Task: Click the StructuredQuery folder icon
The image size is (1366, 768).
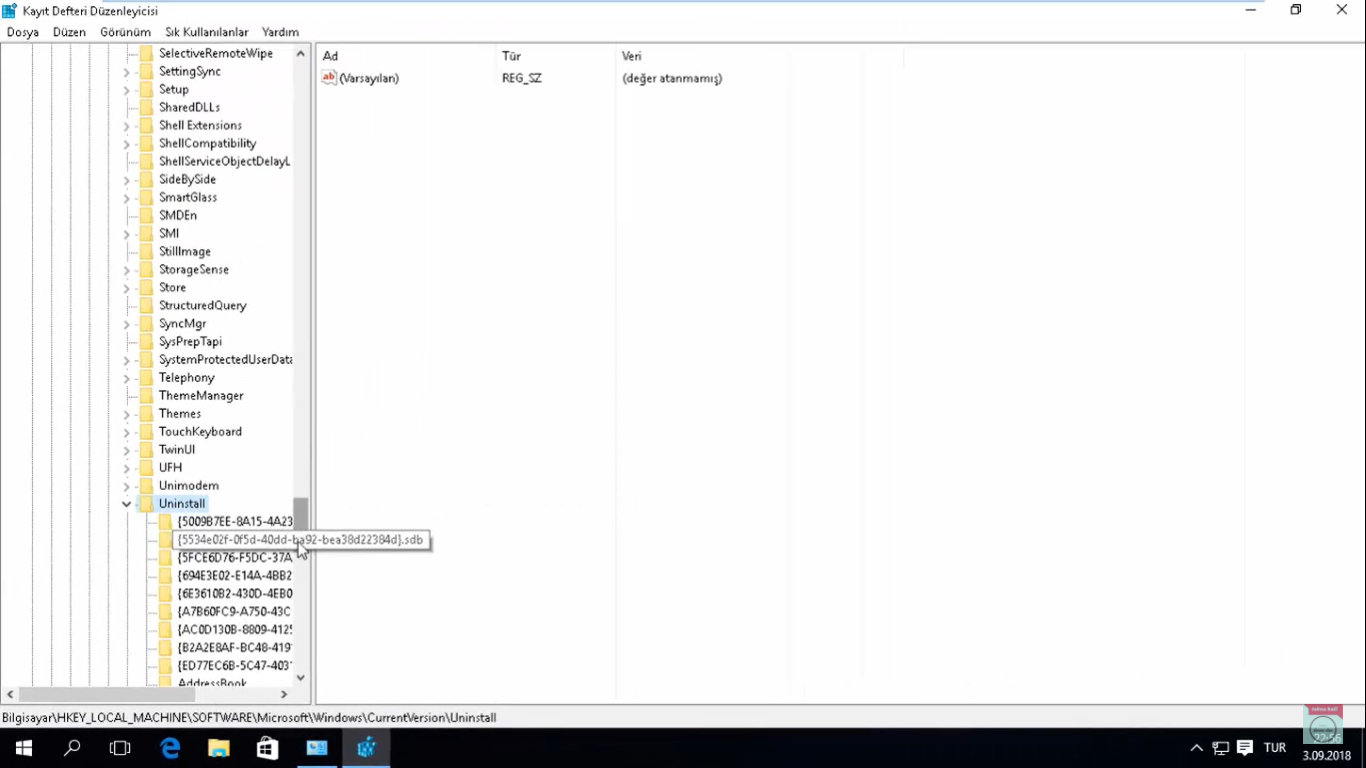Action: [x=146, y=305]
